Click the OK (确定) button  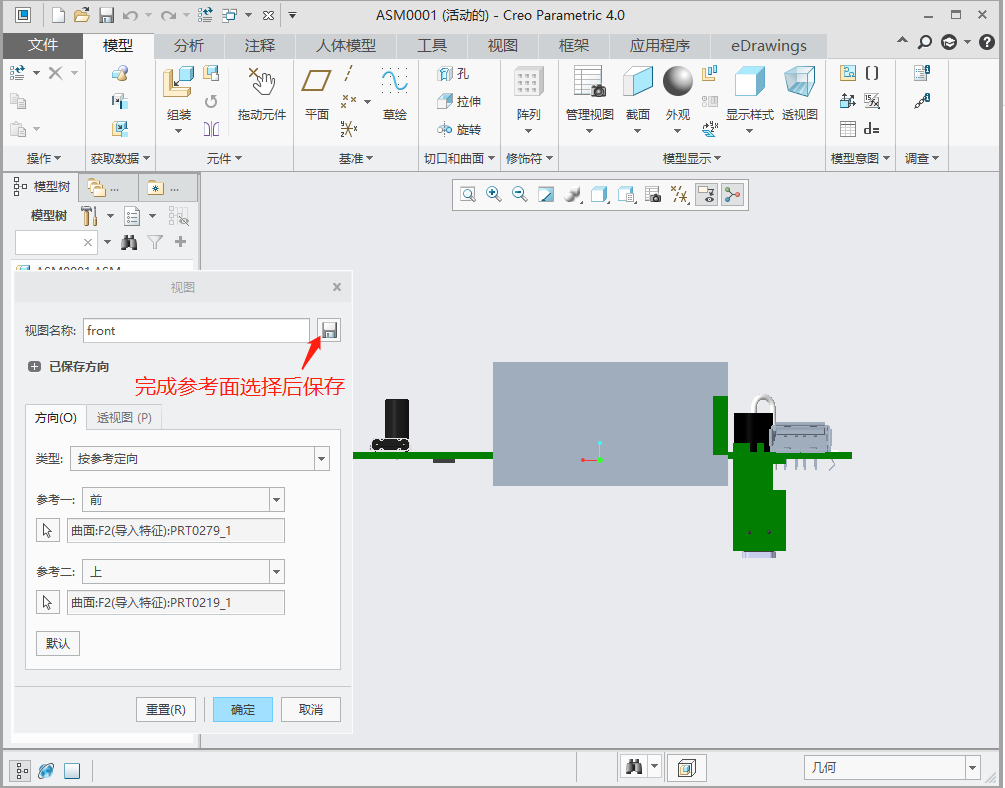click(x=242, y=709)
